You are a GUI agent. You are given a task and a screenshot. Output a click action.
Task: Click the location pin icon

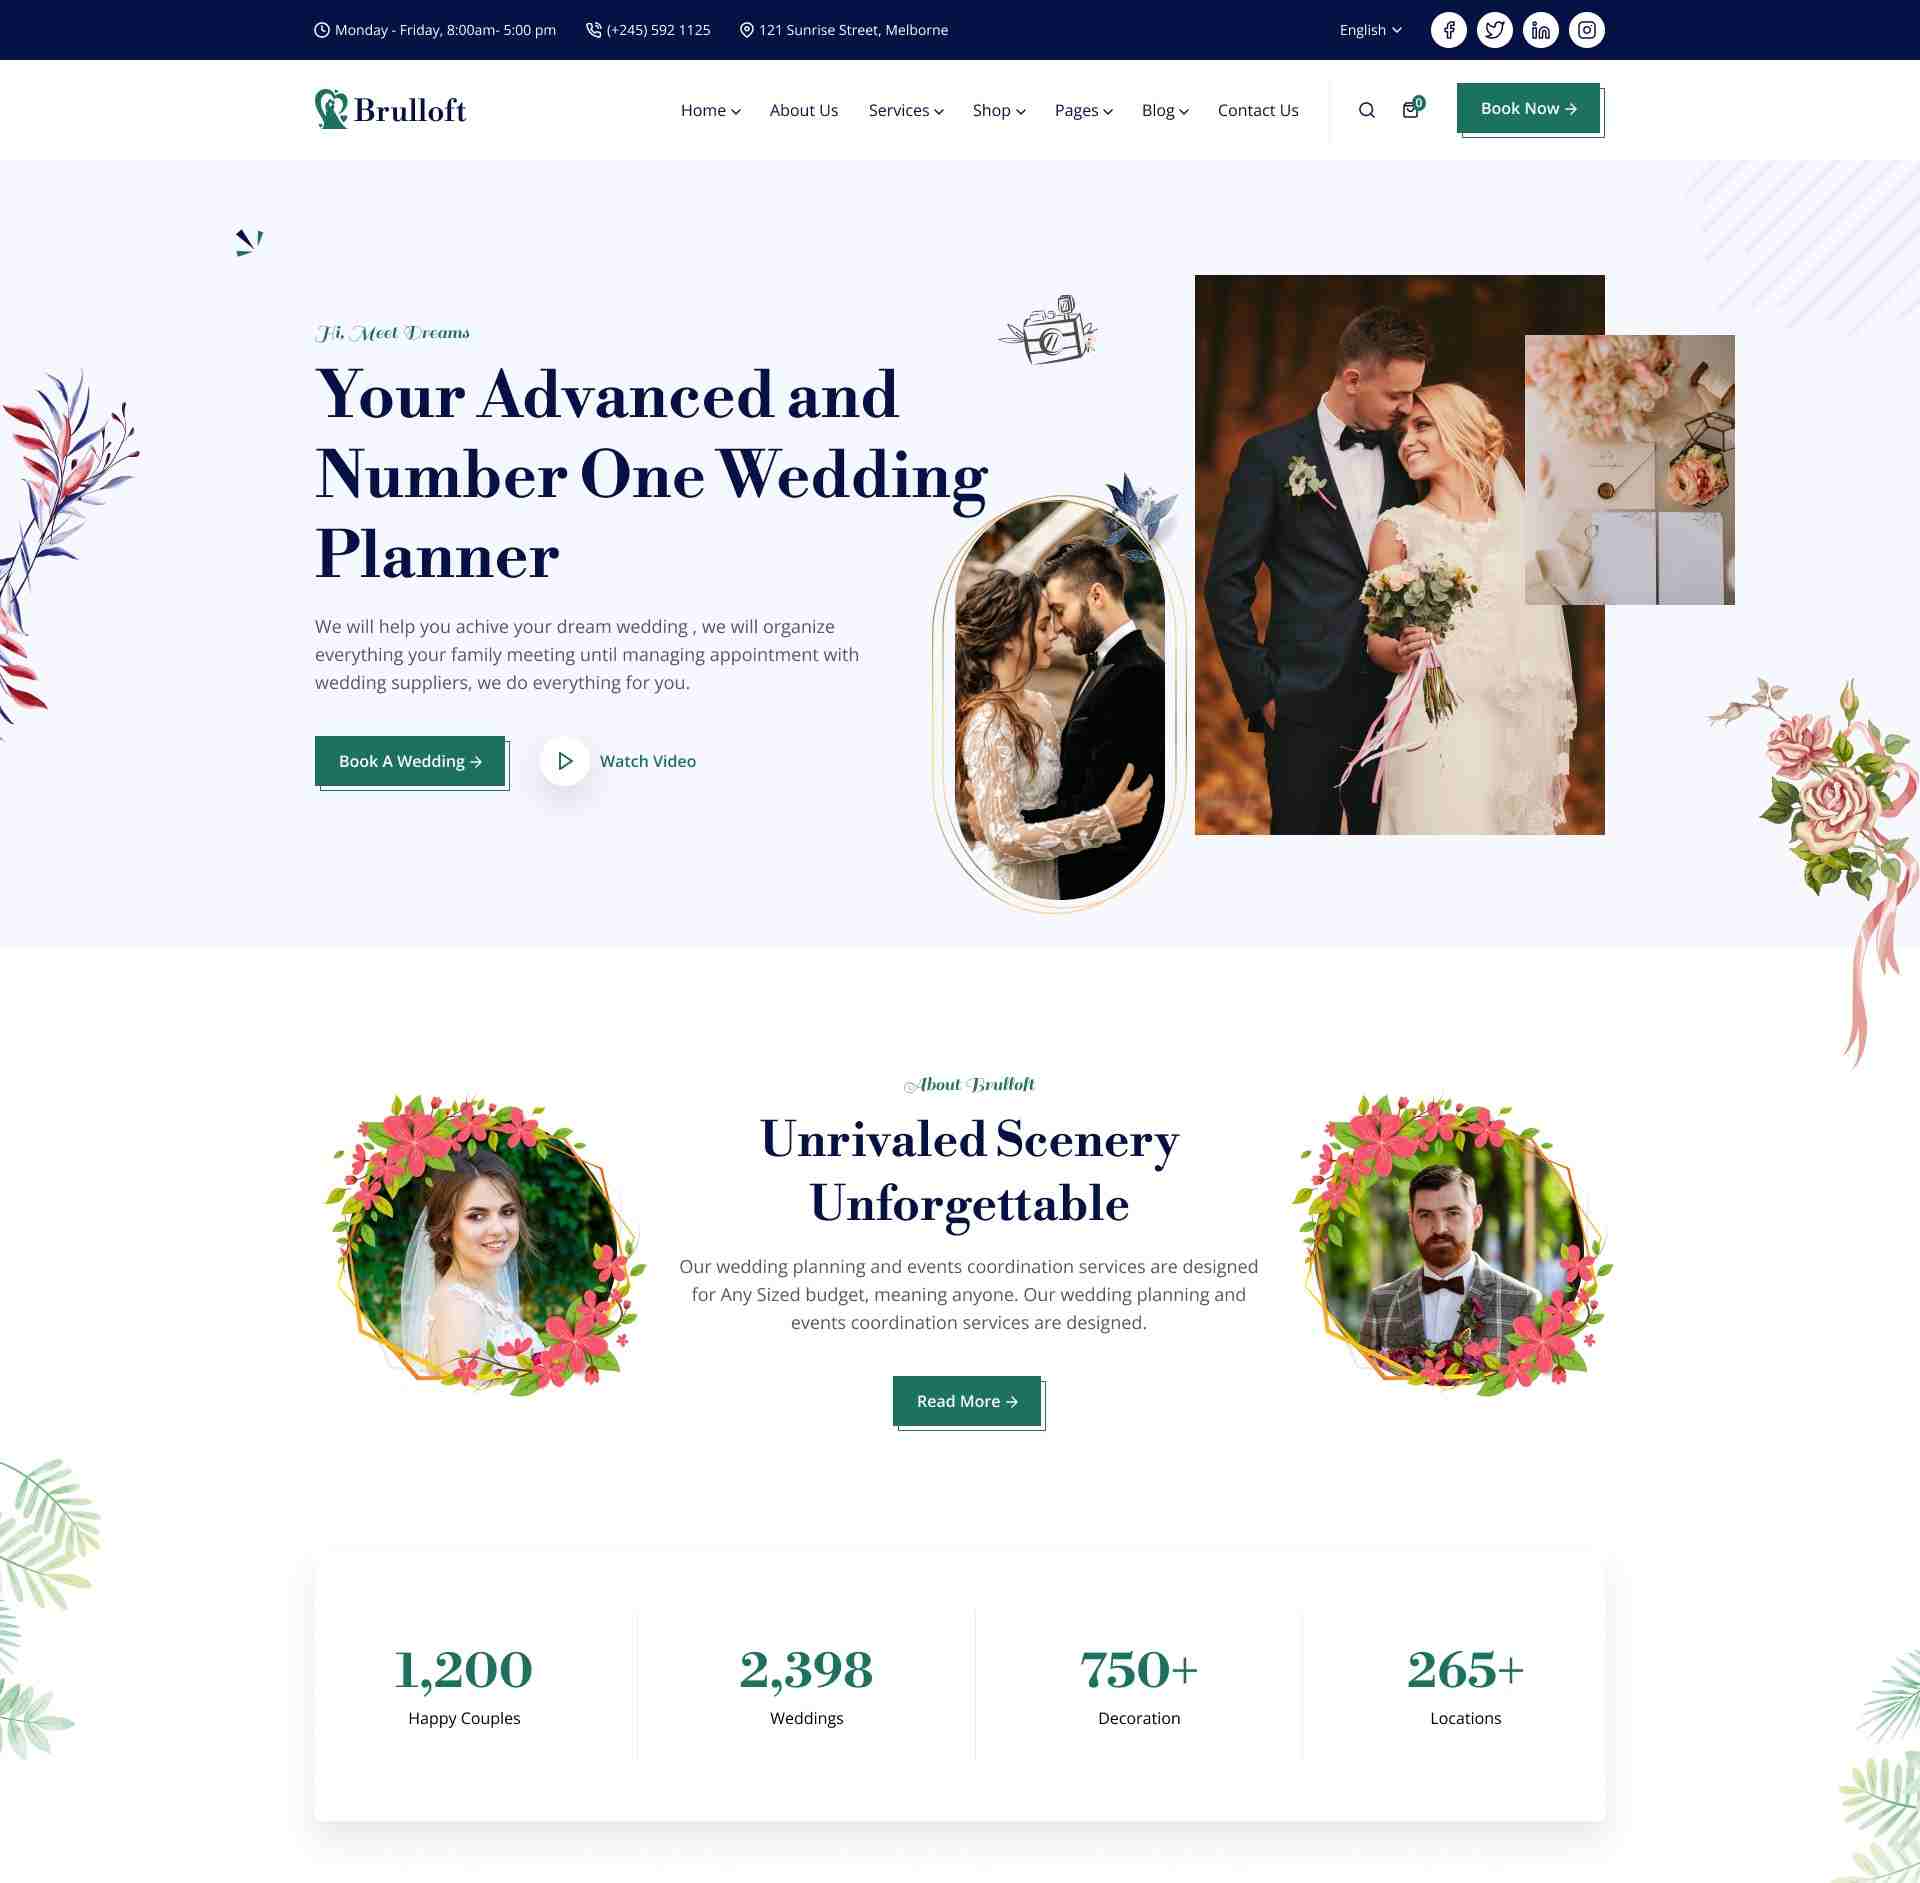(745, 29)
